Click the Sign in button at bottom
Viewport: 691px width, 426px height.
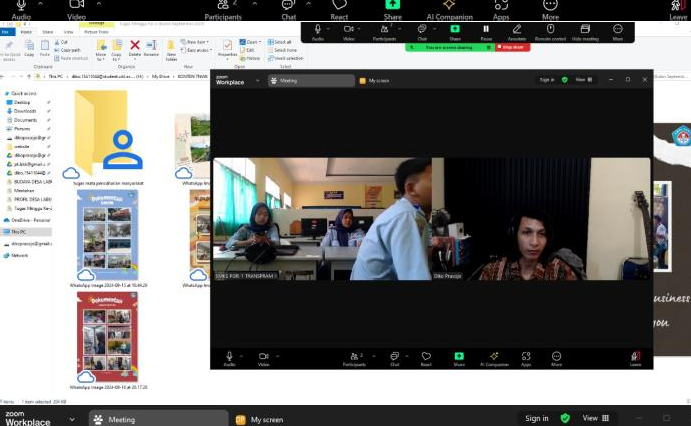coord(536,418)
